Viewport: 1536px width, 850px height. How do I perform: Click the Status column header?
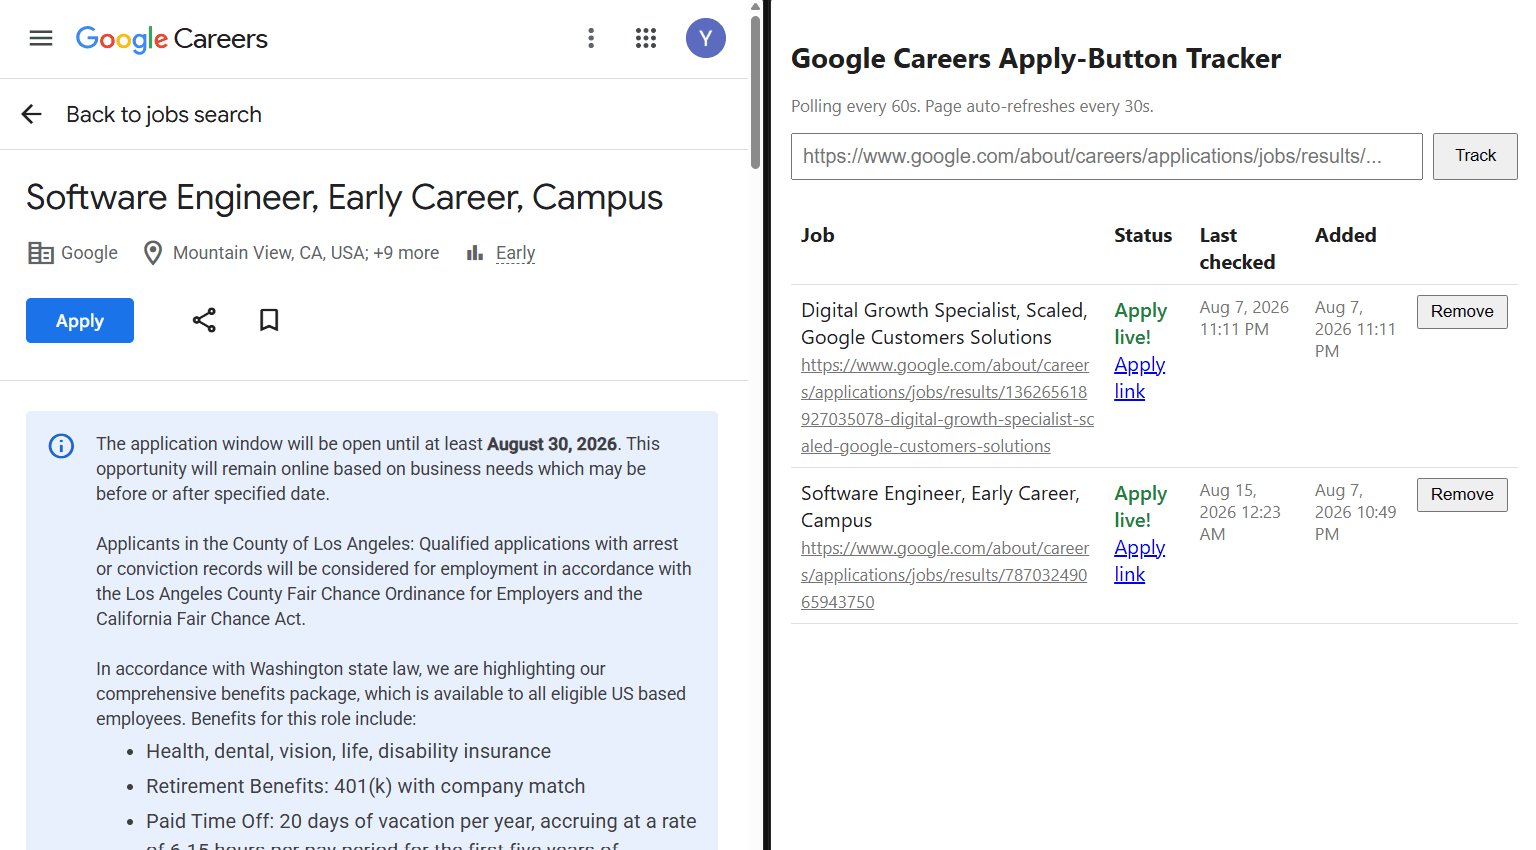pyautogui.click(x=1143, y=235)
